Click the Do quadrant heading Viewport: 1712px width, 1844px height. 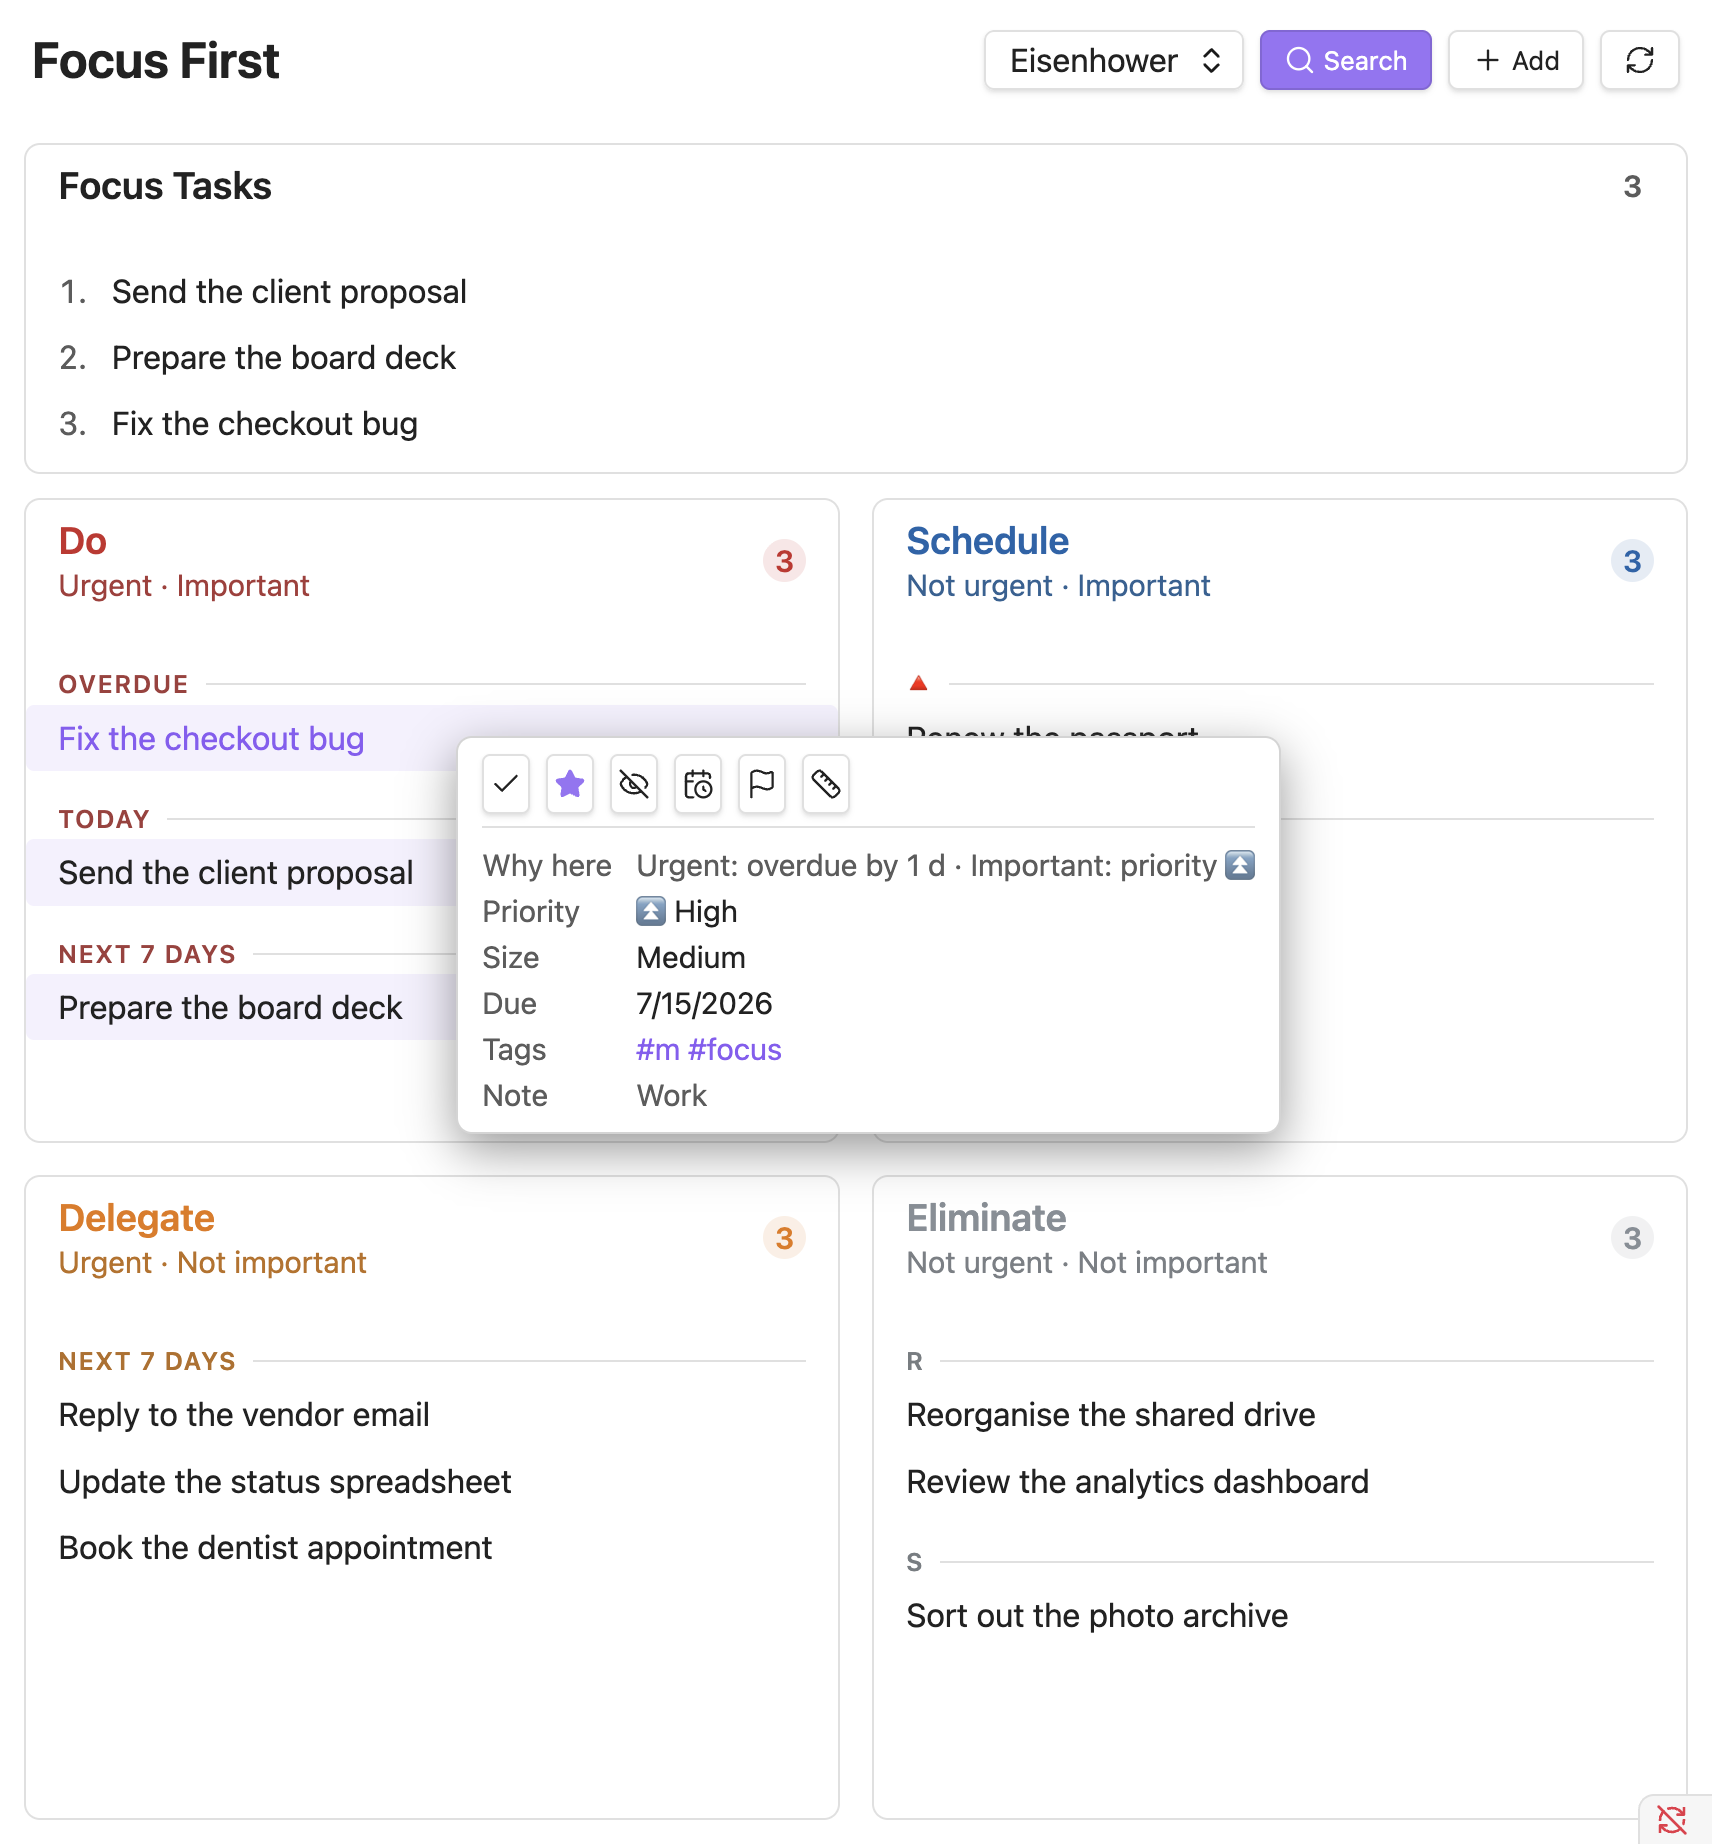83,541
